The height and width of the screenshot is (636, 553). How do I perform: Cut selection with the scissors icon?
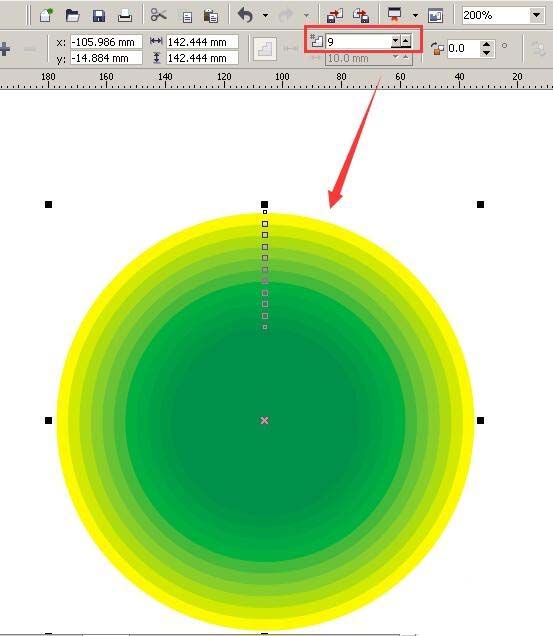[158, 15]
